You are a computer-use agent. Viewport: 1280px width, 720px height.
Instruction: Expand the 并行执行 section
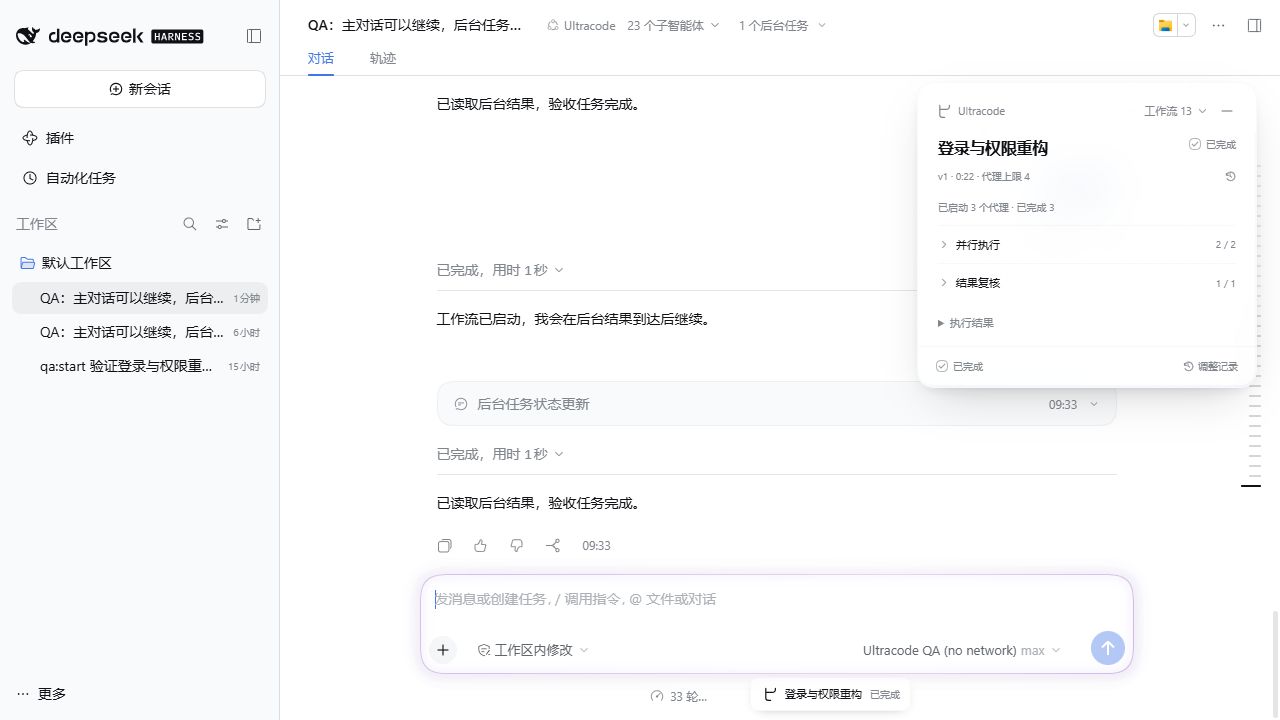[1086, 245]
